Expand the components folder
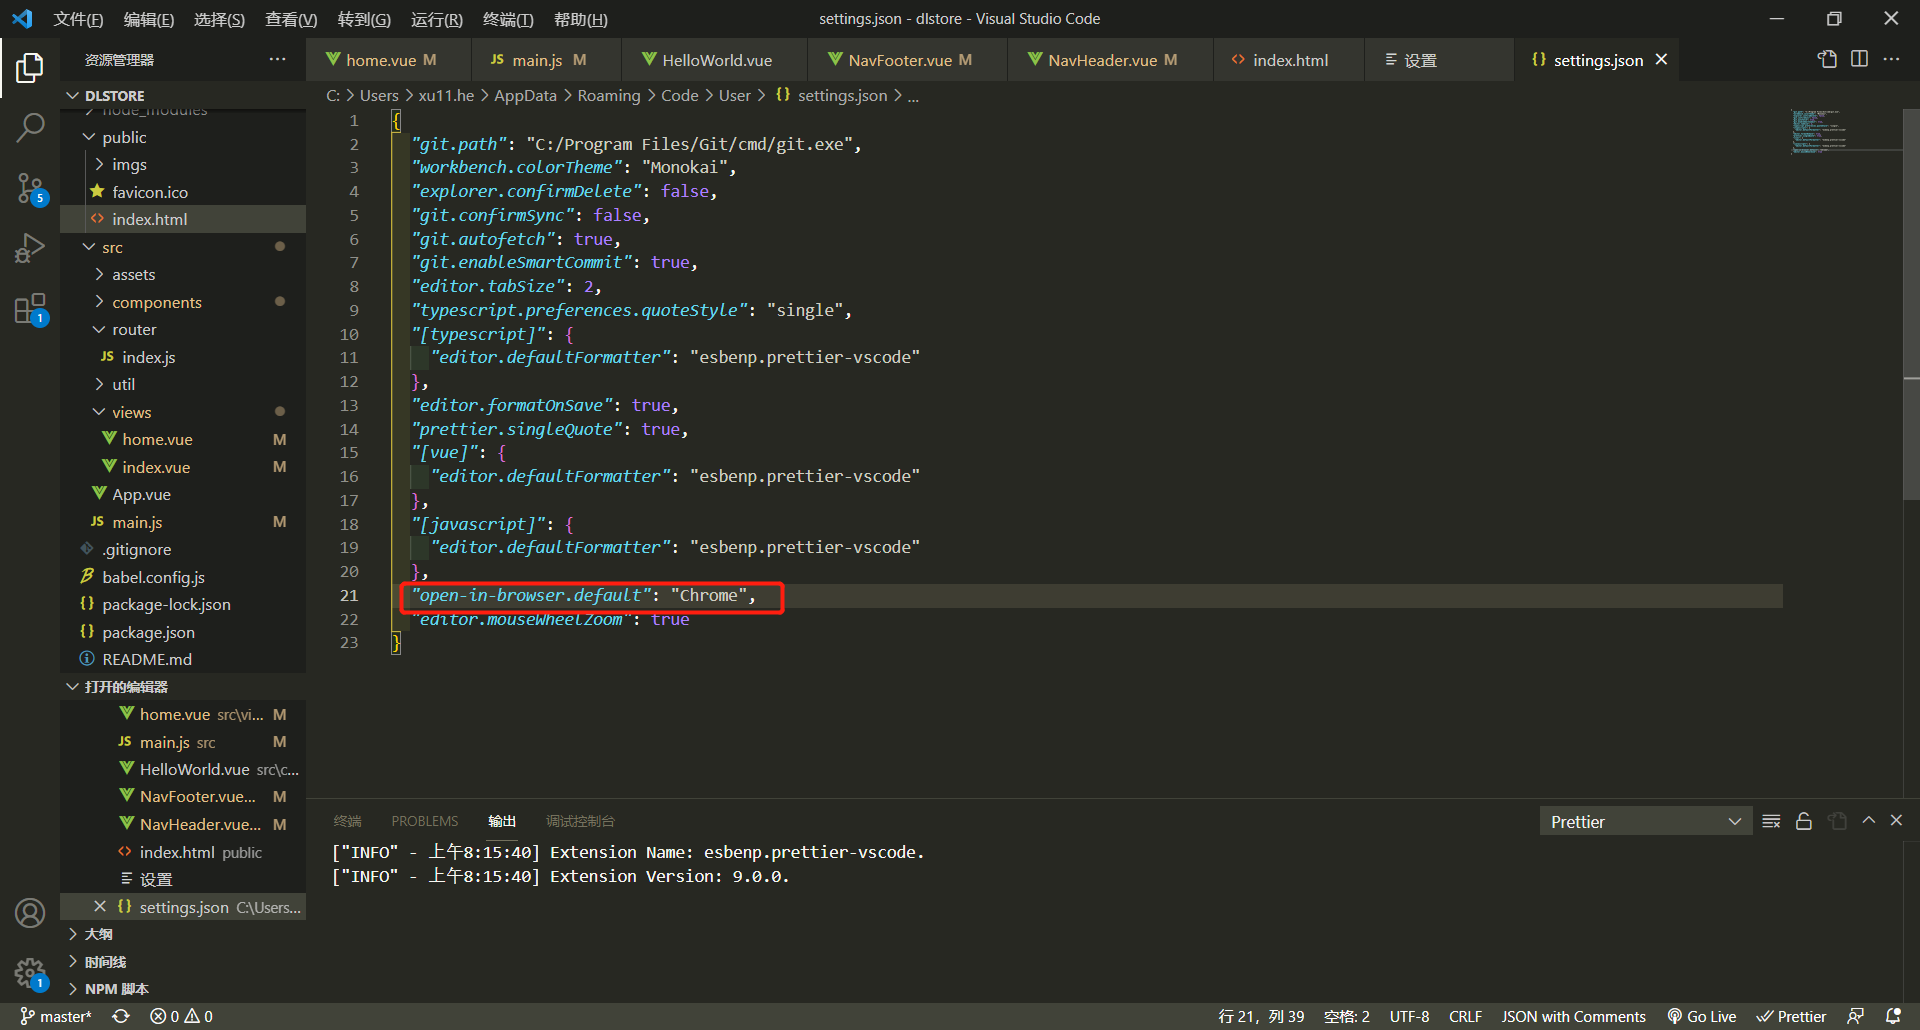The image size is (1920, 1030). coord(183,302)
